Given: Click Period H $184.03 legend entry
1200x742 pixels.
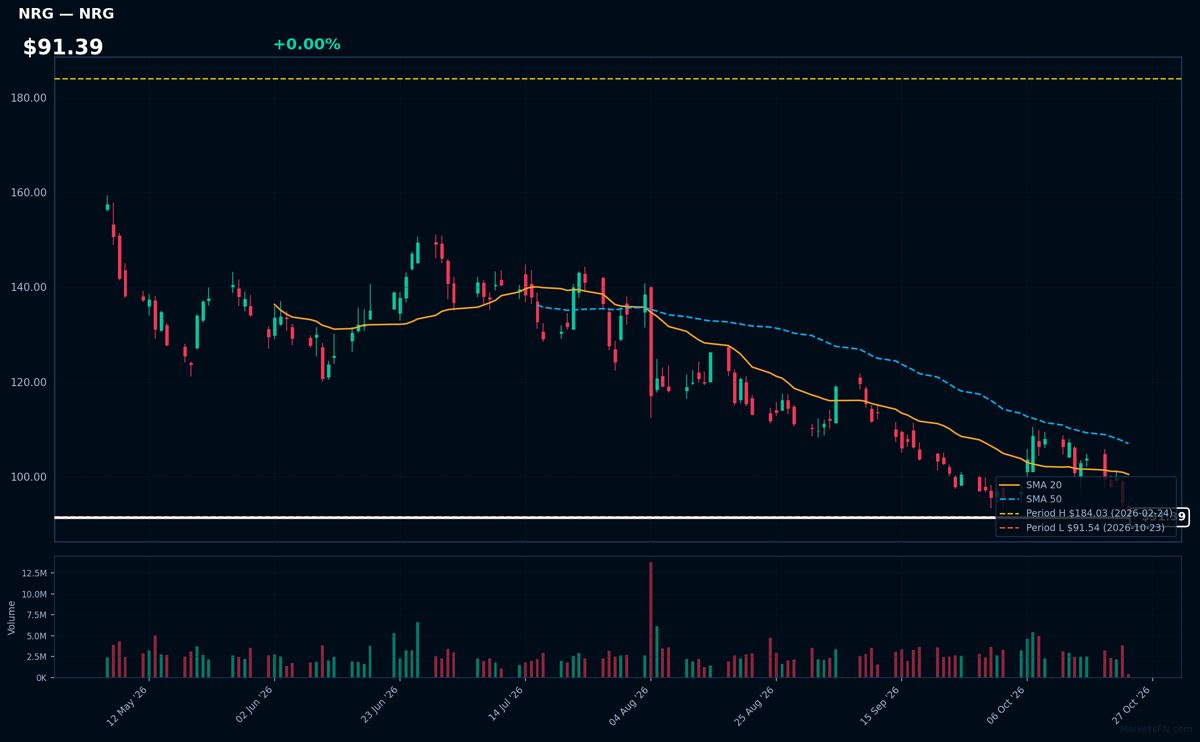Looking at the screenshot, I should pyautogui.click(x=1085, y=513).
